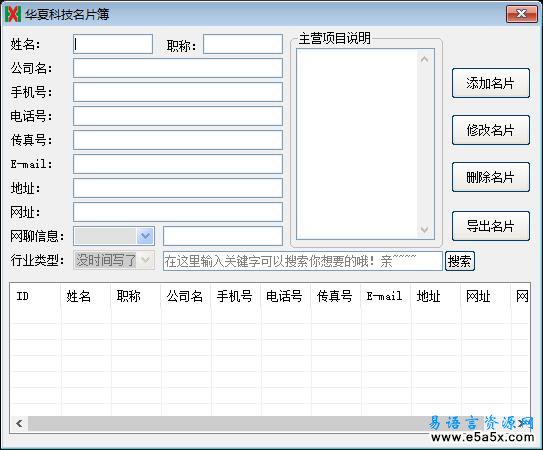Focus the 电话号 input field
The image size is (543, 450).
(178, 116)
